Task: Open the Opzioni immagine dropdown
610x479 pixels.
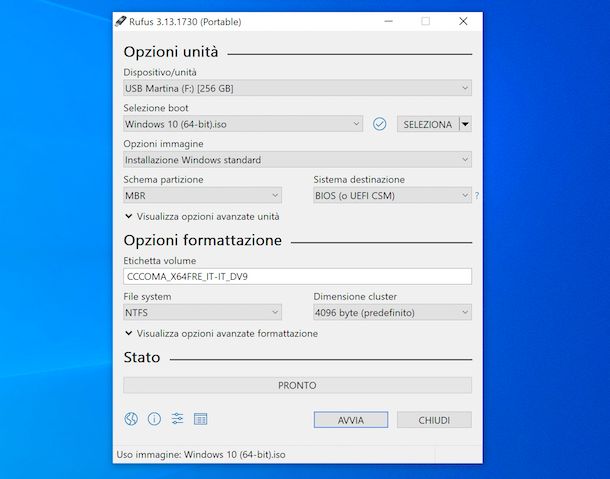Action: click(297, 160)
